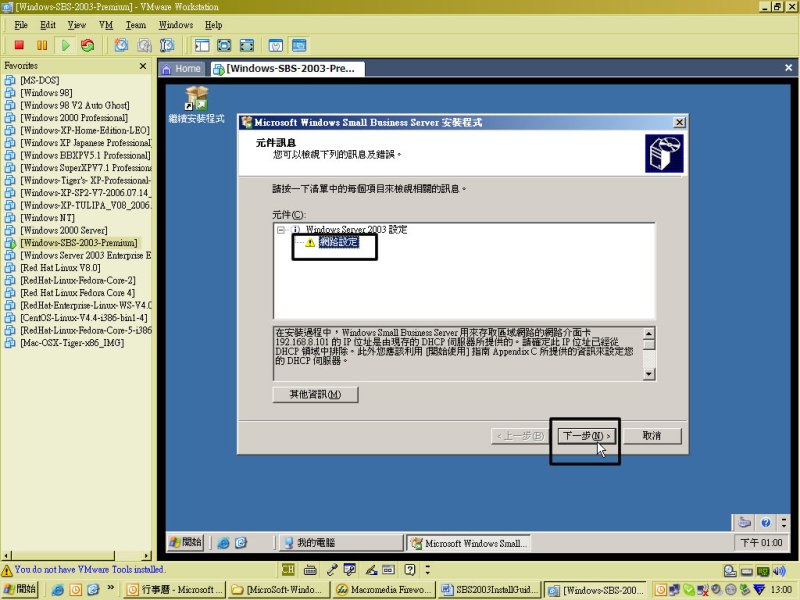
Task: Click the Reset toolbar icon
Action: coord(88,45)
